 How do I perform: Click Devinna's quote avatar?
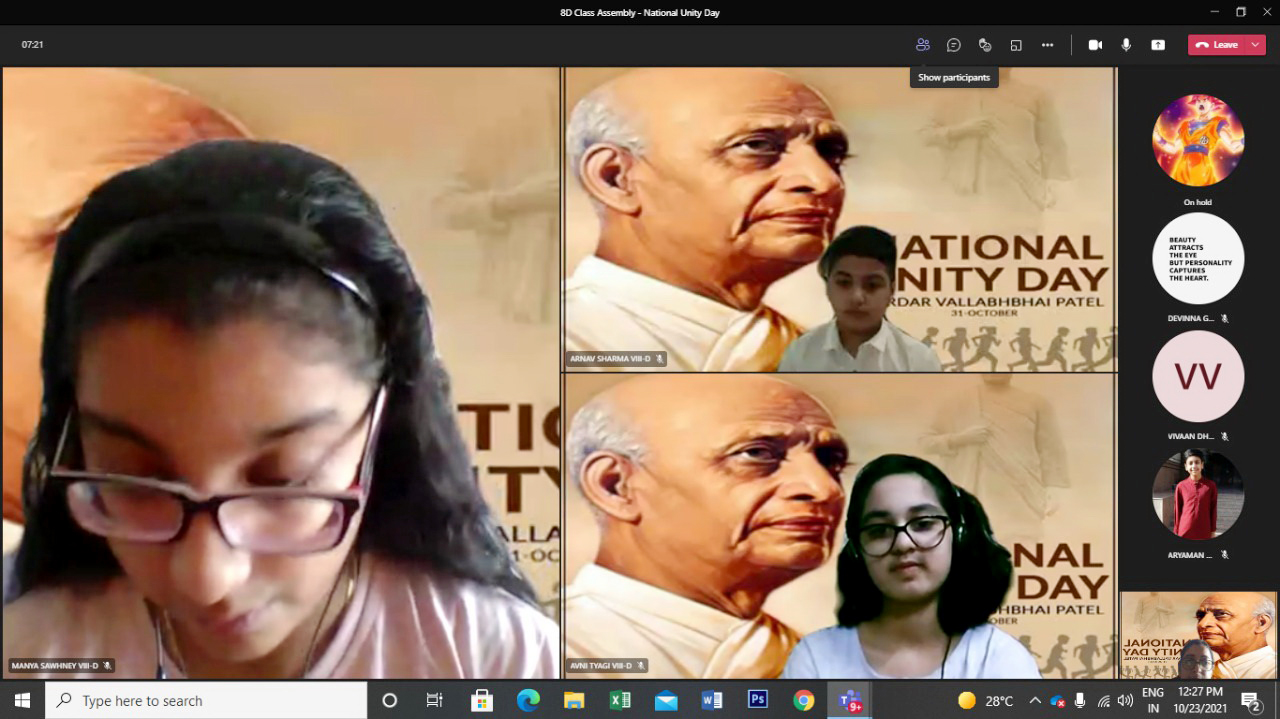point(1198,258)
